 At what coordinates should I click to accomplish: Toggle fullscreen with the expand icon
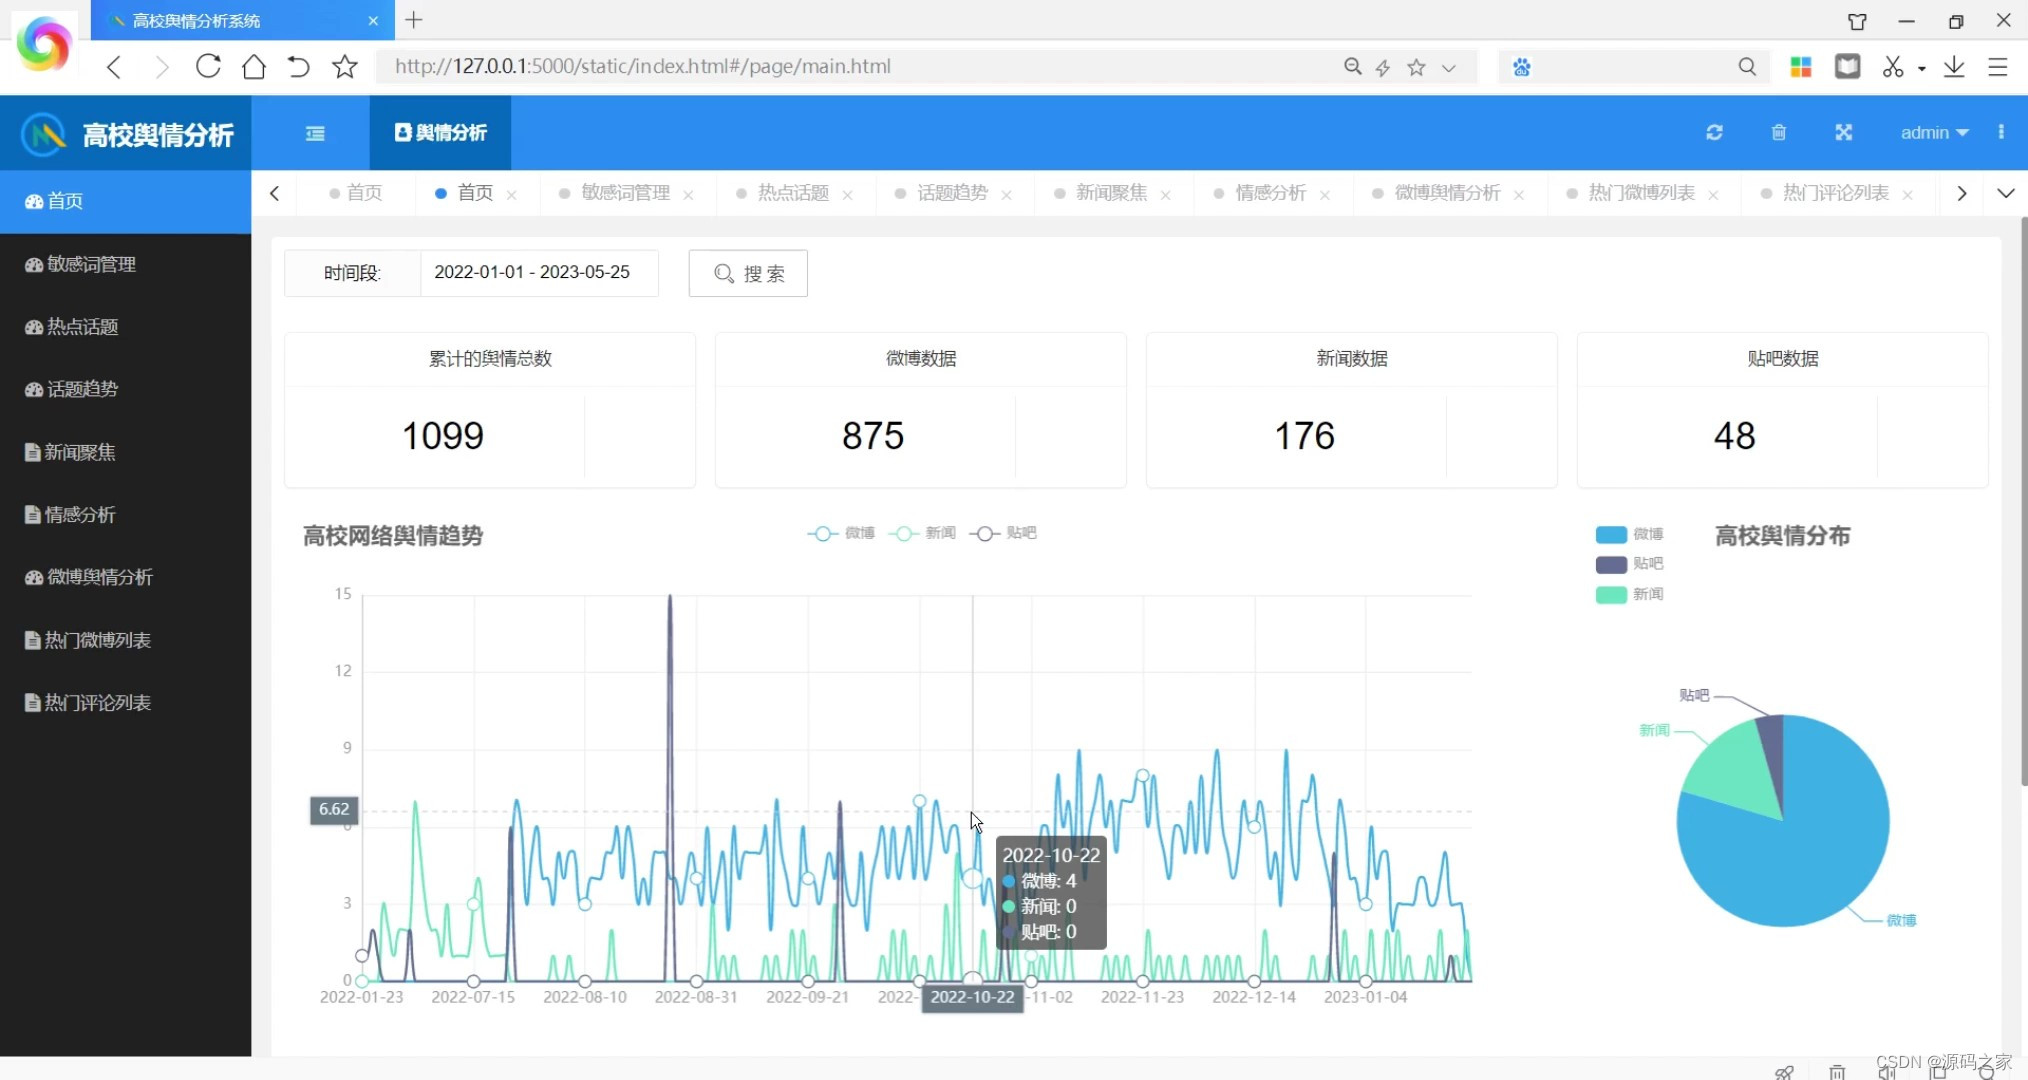point(1843,133)
